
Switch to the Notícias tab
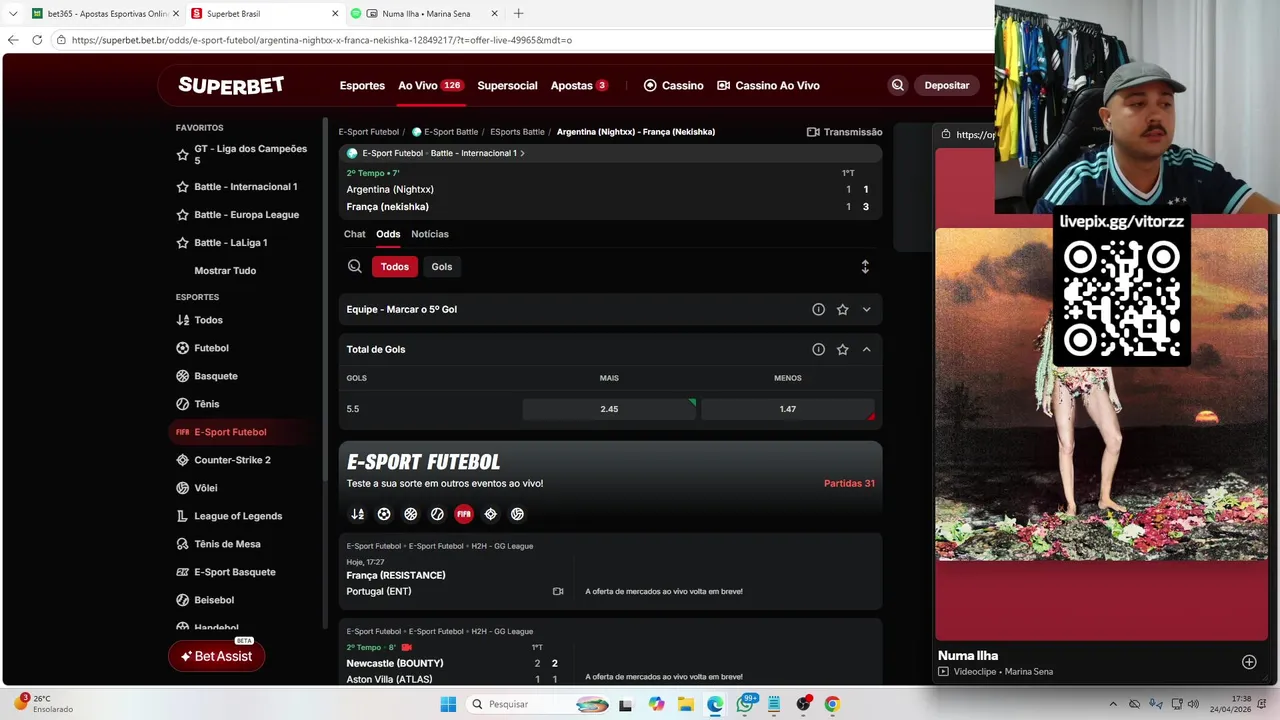point(430,234)
